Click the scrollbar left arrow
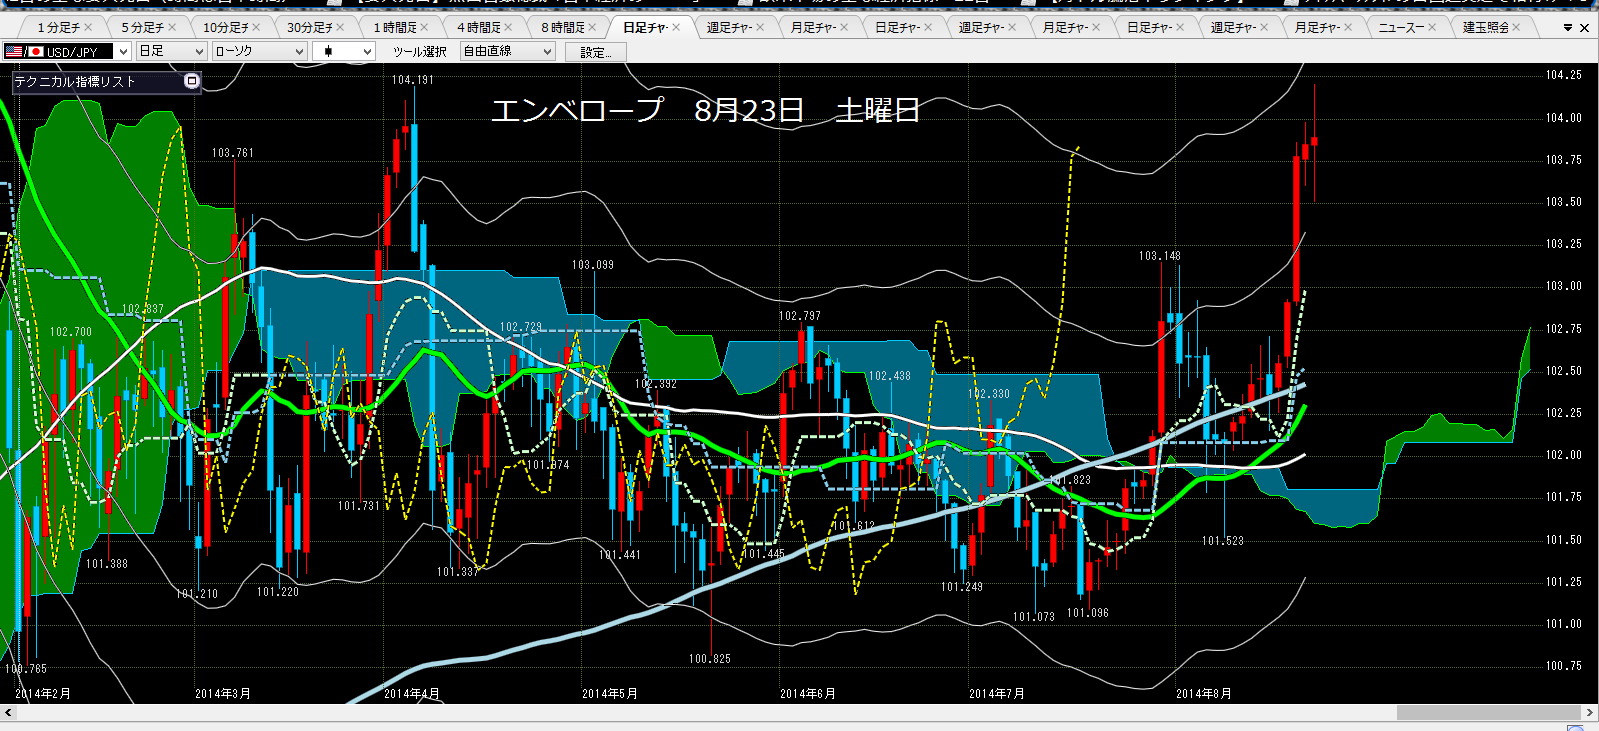This screenshot has width=1599, height=731. (8, 713)
